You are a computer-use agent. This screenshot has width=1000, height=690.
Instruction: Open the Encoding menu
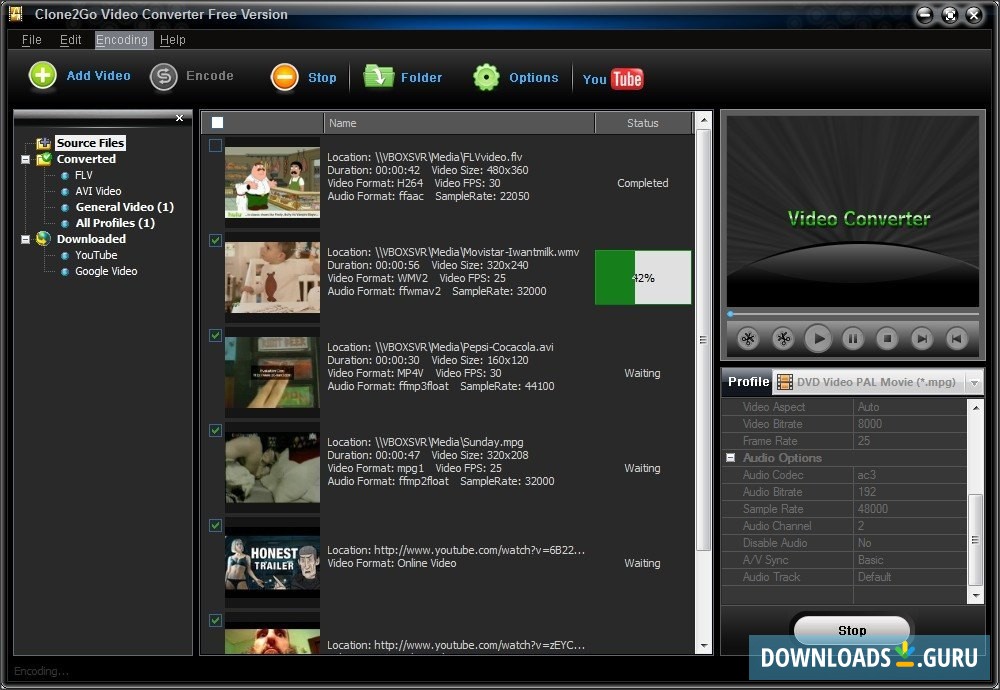122,40
